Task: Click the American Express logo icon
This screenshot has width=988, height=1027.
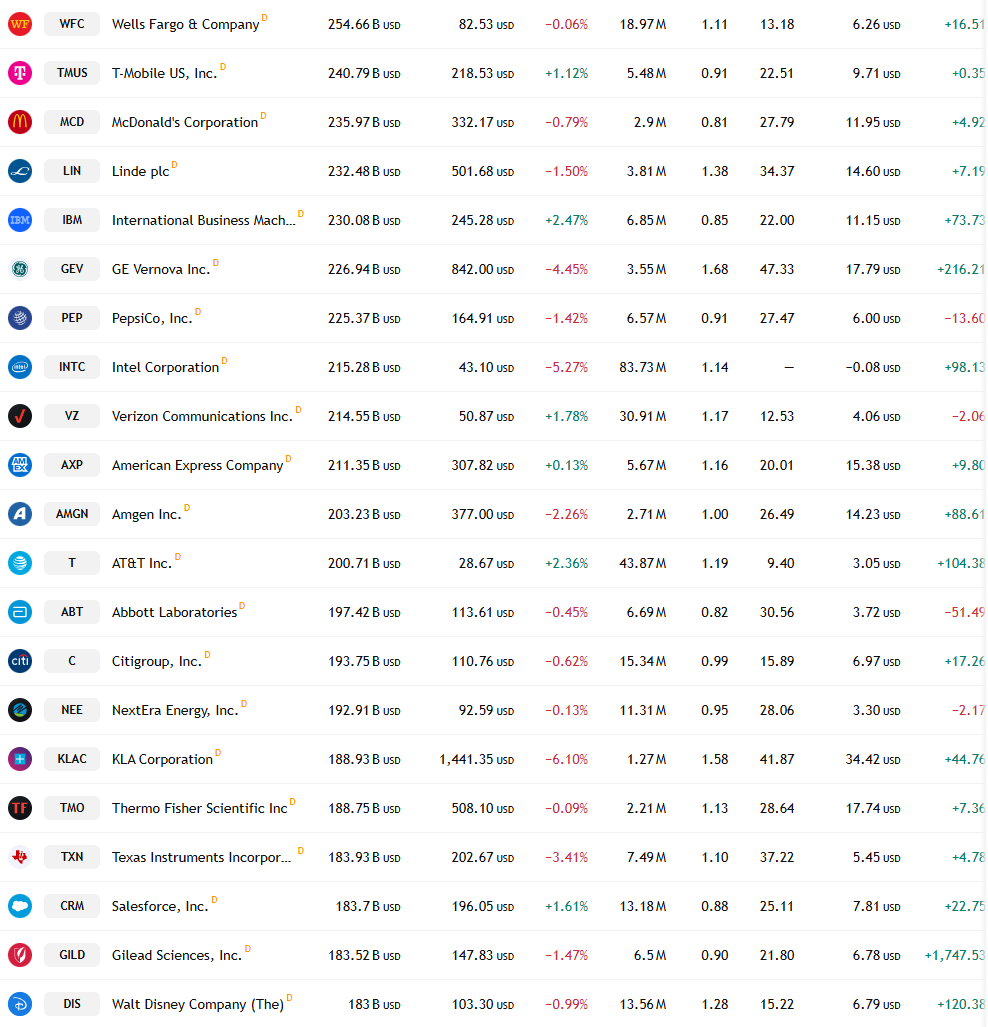Action: click(x=20, y=465)
